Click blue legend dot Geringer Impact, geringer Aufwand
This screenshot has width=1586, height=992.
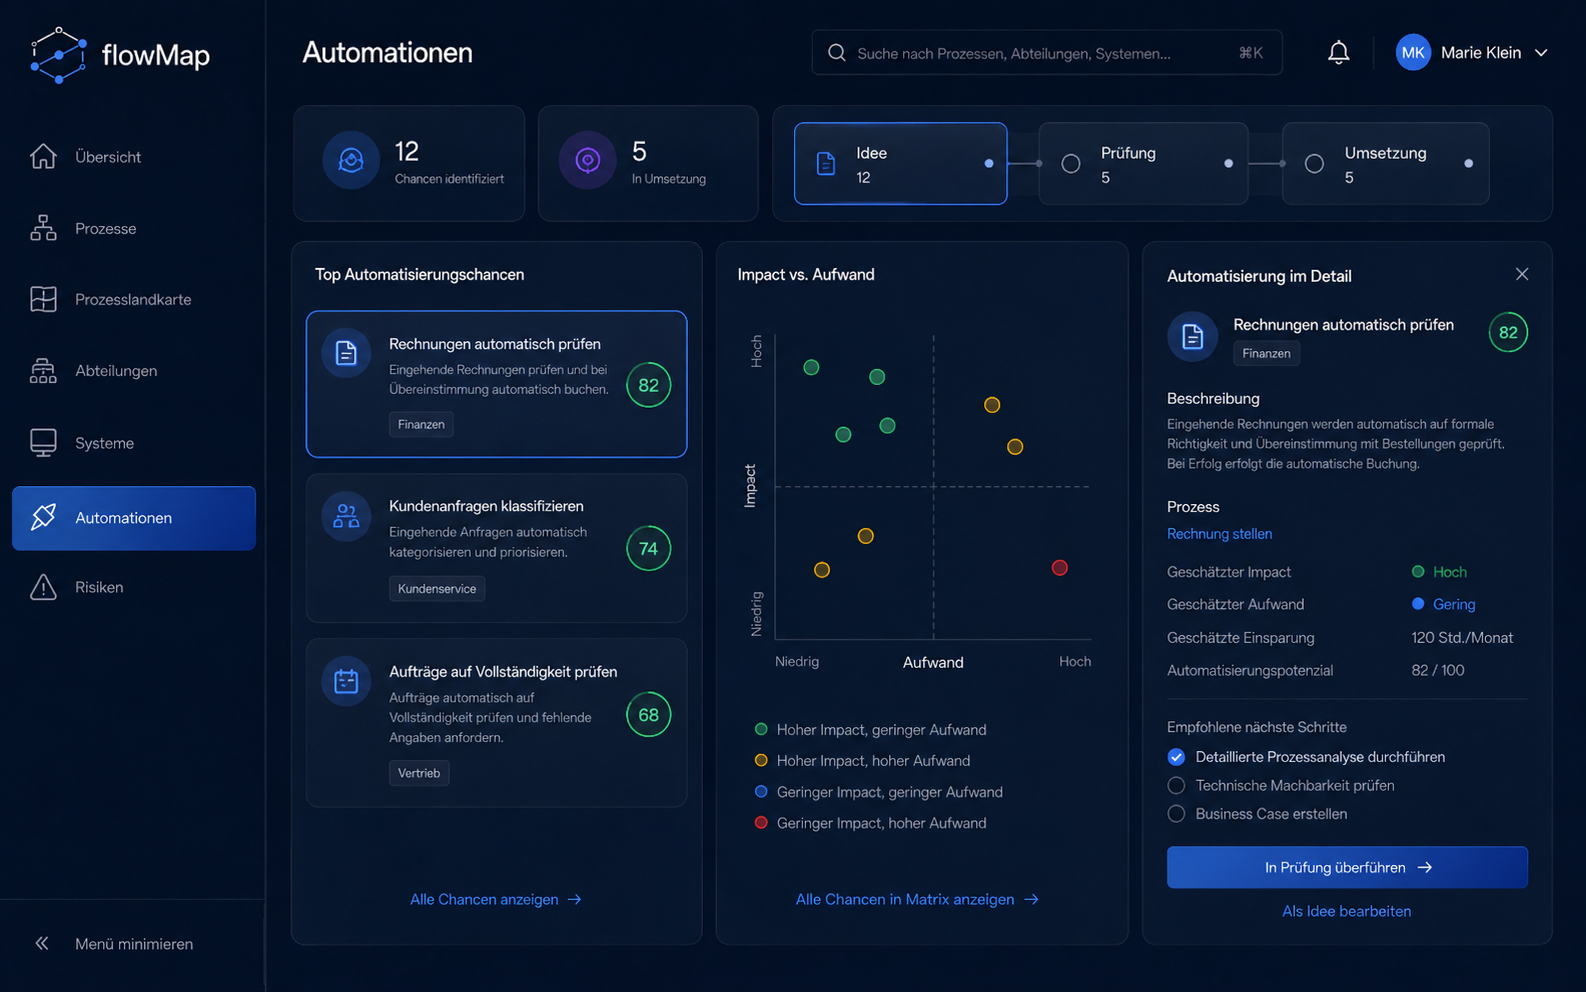point(761,792)
